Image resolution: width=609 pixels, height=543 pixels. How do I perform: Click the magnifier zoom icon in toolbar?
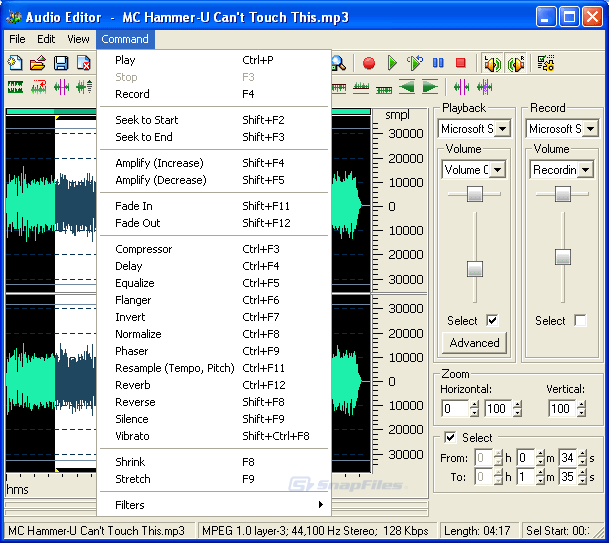click(x=339, y=63)
